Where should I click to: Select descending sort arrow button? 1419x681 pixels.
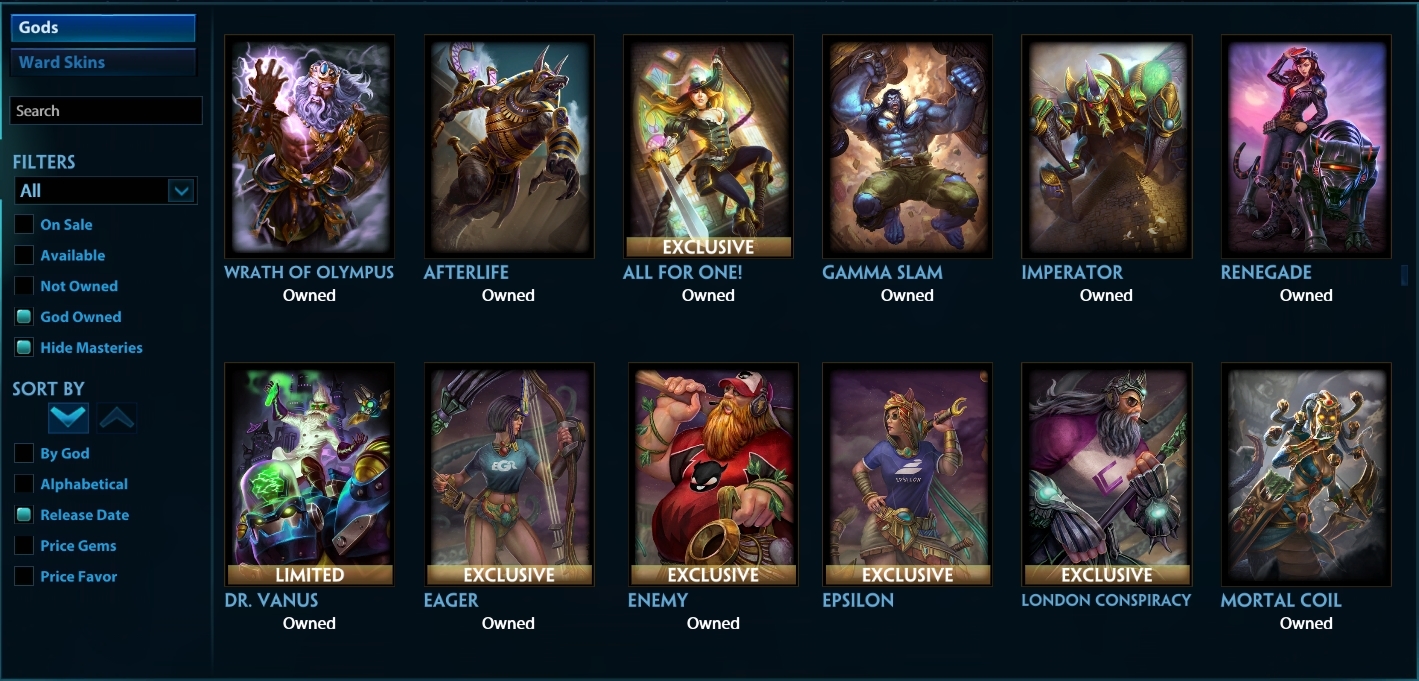pos(68,418)
